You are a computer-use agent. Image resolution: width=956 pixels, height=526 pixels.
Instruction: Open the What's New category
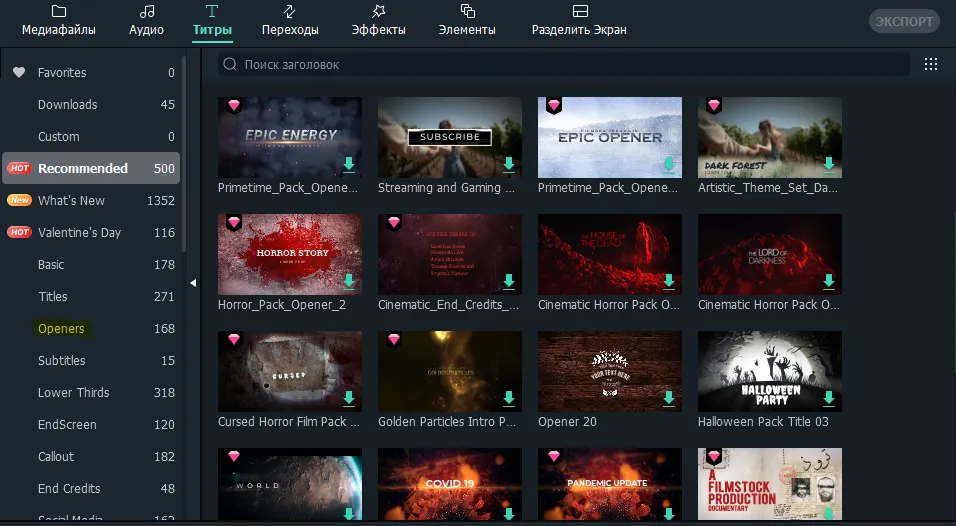click(x=91, y=201)
